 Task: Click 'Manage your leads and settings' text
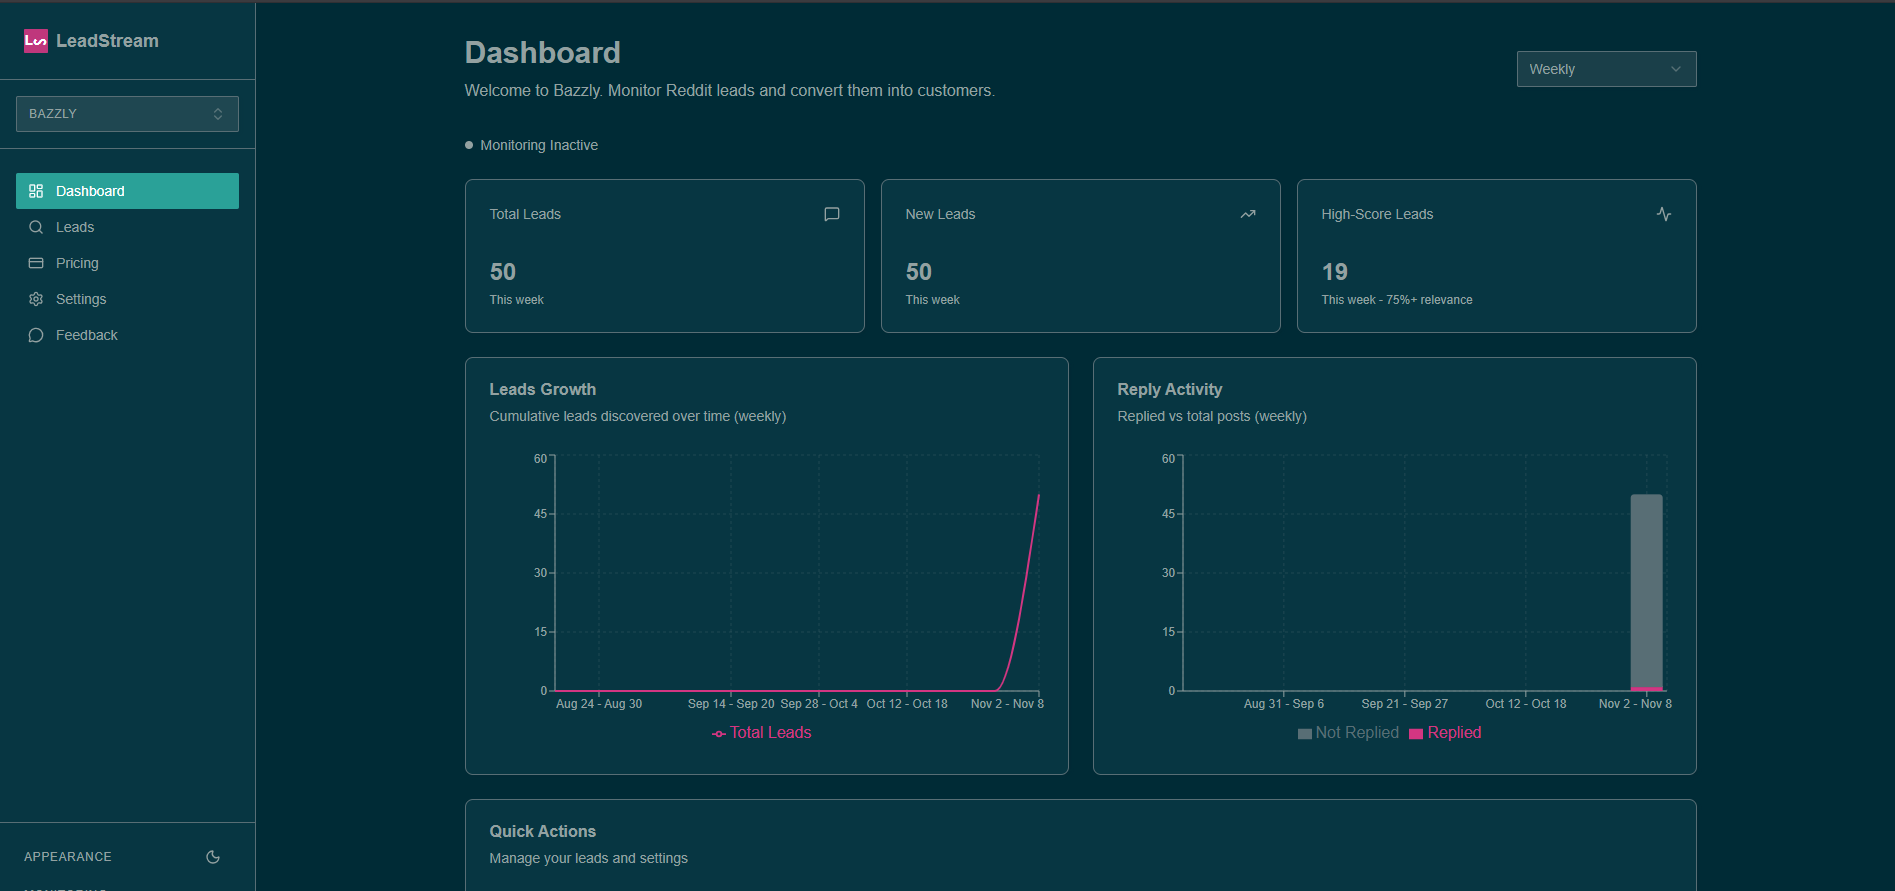[589, 858]
